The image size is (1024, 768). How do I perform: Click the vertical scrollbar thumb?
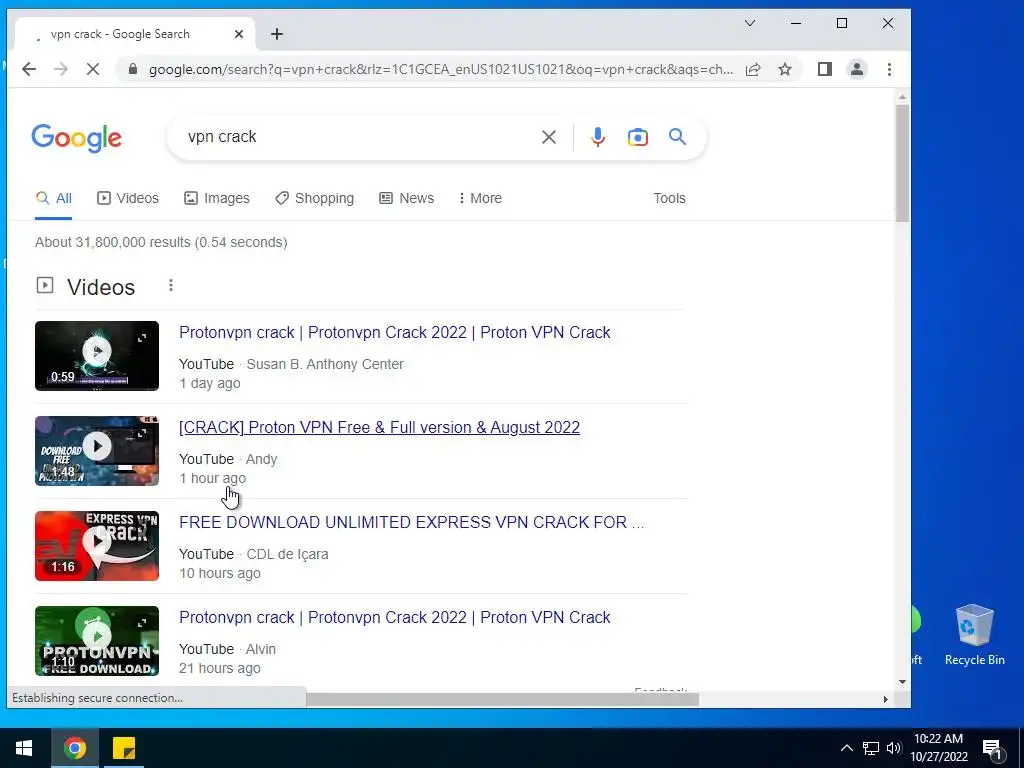(x=902, y=163)
